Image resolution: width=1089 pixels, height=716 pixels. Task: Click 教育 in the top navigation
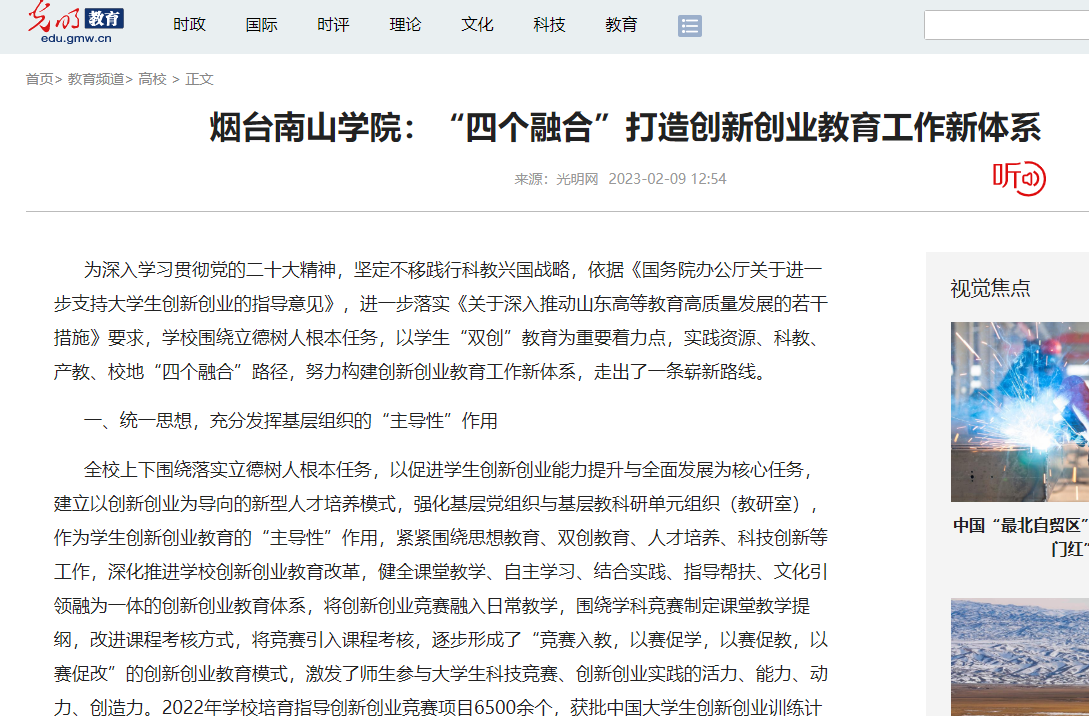pyautogui.click(x=621, y=25)
